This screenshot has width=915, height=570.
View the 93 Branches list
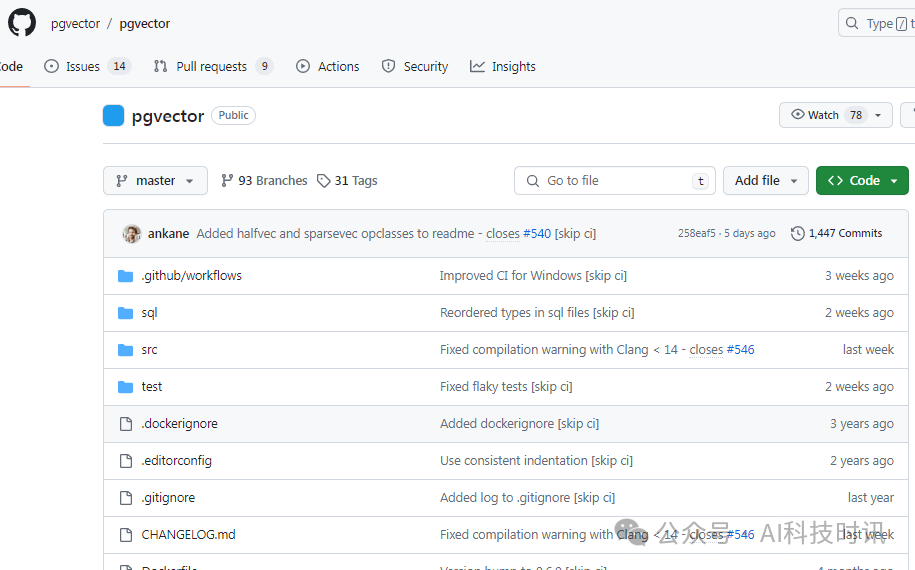(x=264, y=181)
